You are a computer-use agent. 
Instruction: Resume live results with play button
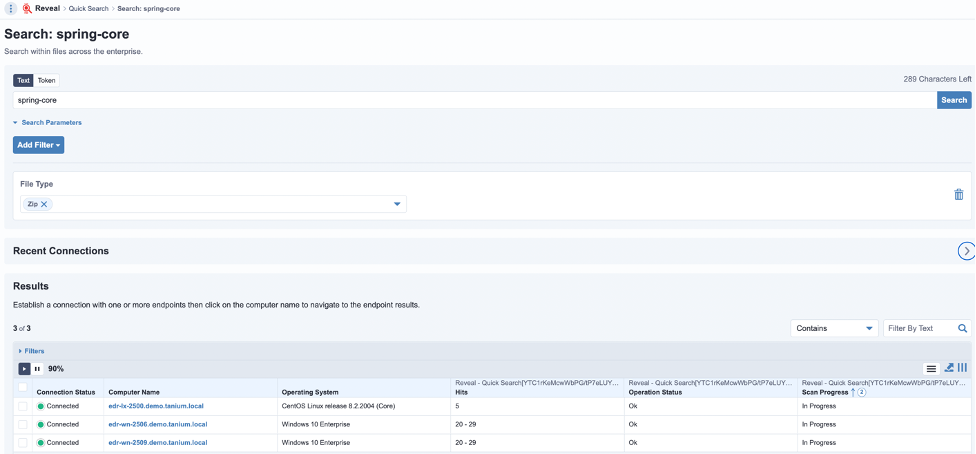coord(24,369)
